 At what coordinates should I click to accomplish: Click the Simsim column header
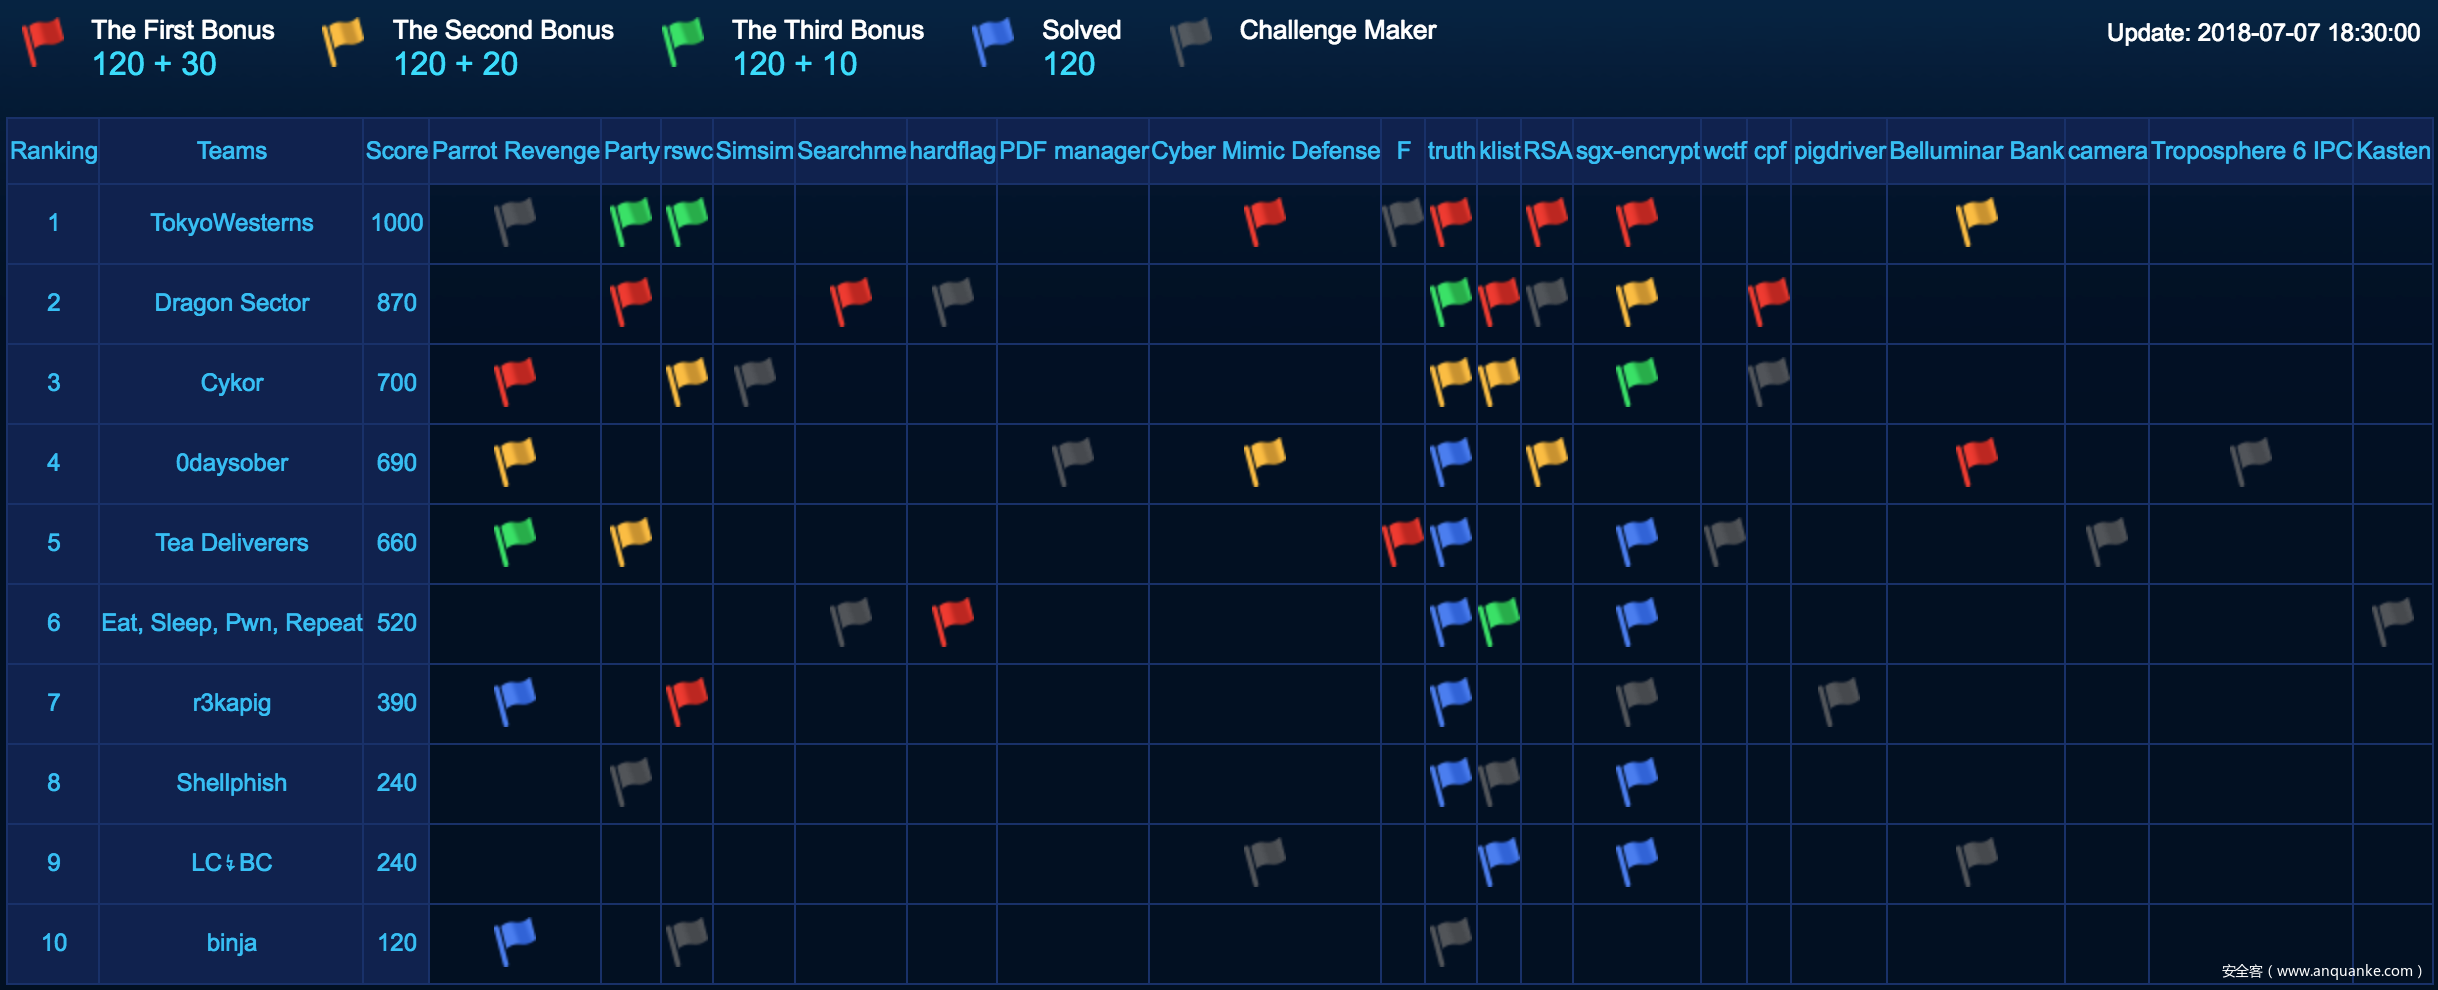click(755, 151)
